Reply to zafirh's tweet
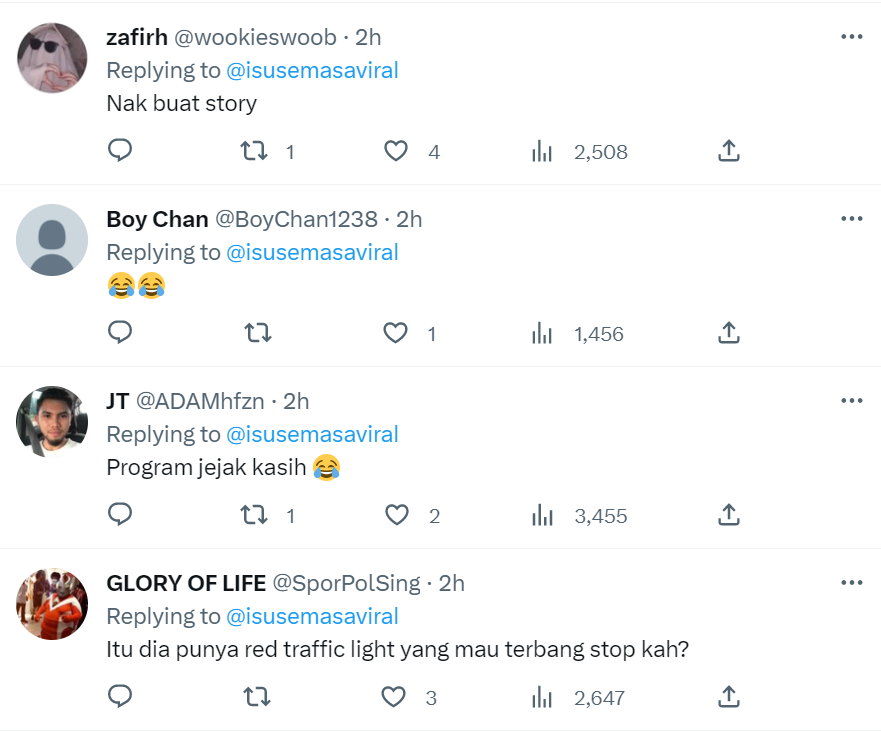 tap(120, 151)
